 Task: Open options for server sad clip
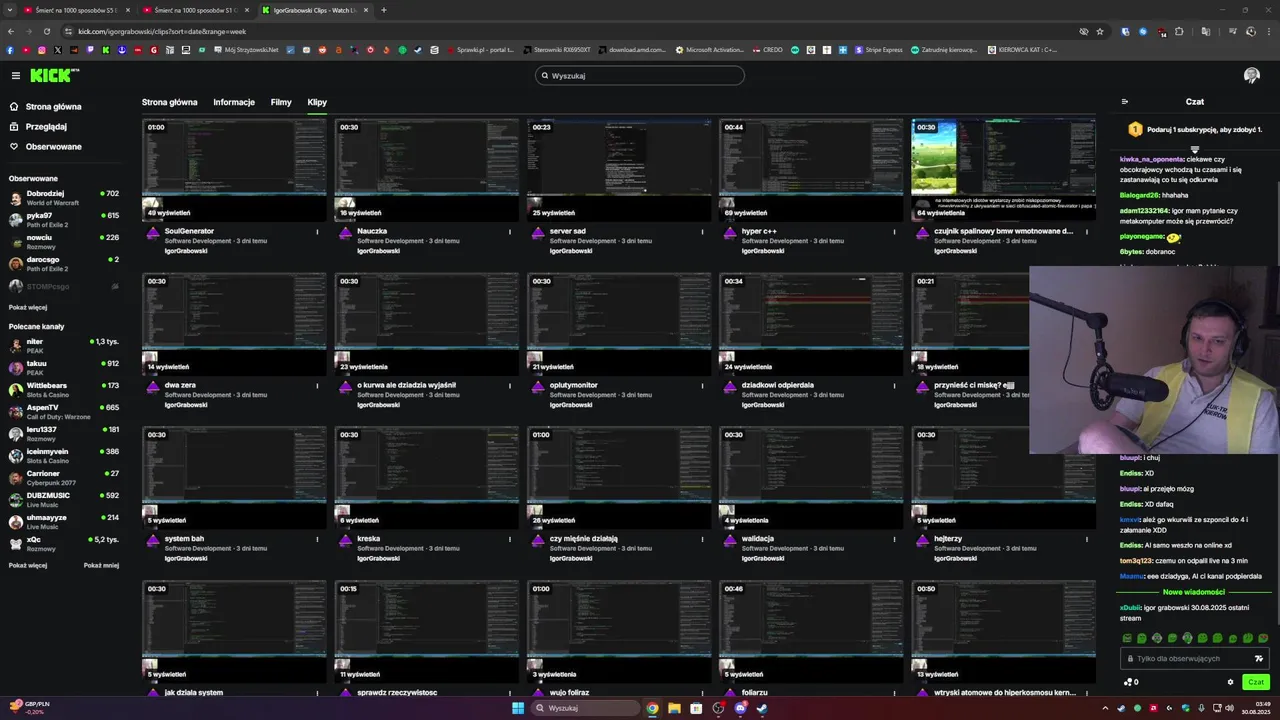[x=702, y=231]
